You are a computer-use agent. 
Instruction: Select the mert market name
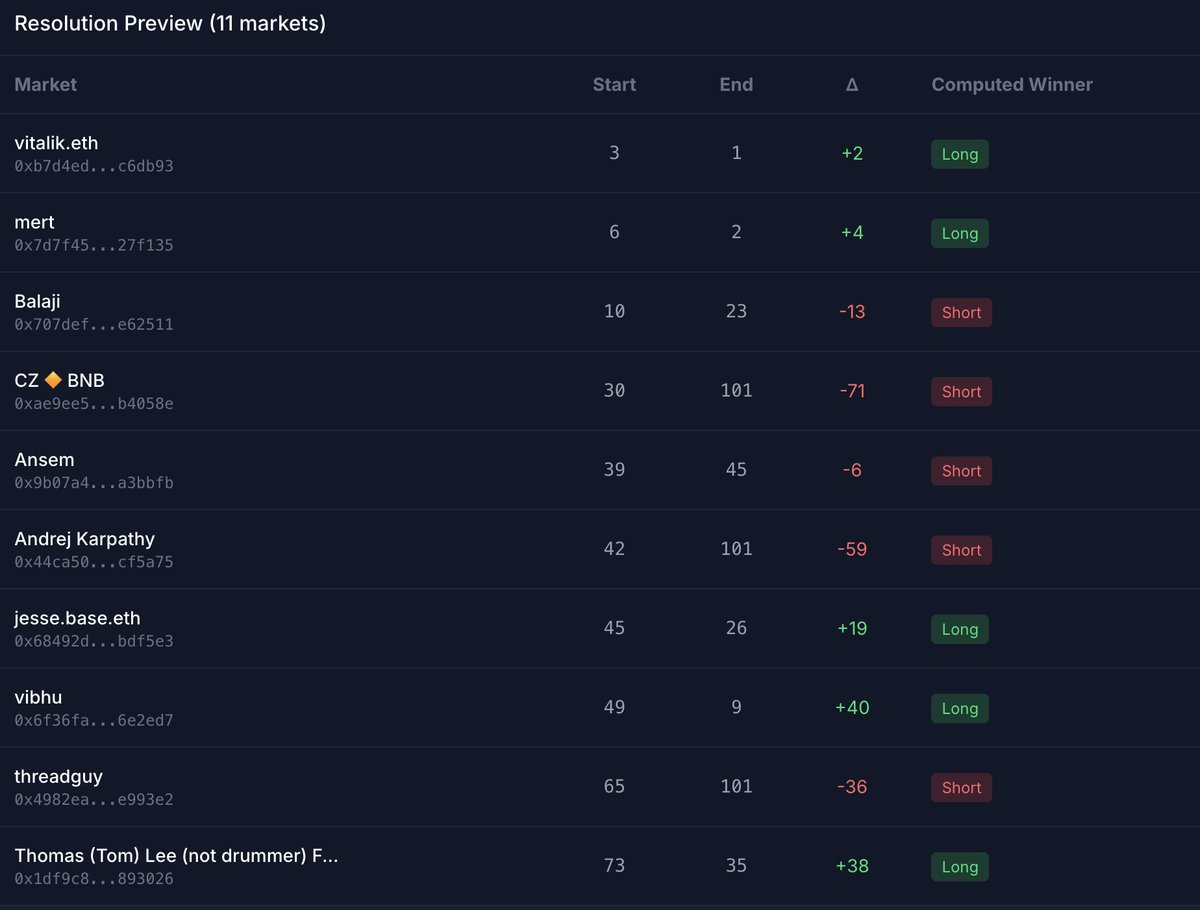tap(34, 222)
